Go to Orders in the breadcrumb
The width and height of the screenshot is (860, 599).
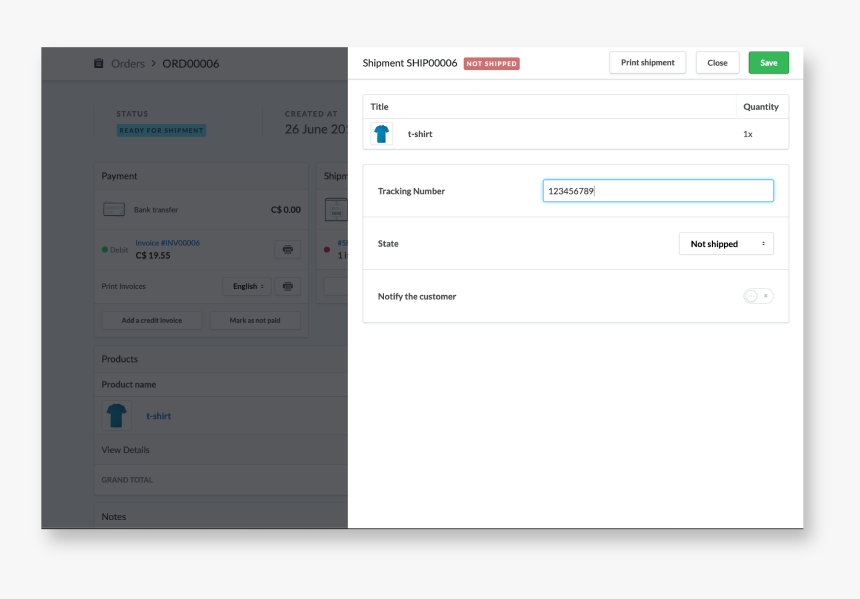tap(128, 63)
